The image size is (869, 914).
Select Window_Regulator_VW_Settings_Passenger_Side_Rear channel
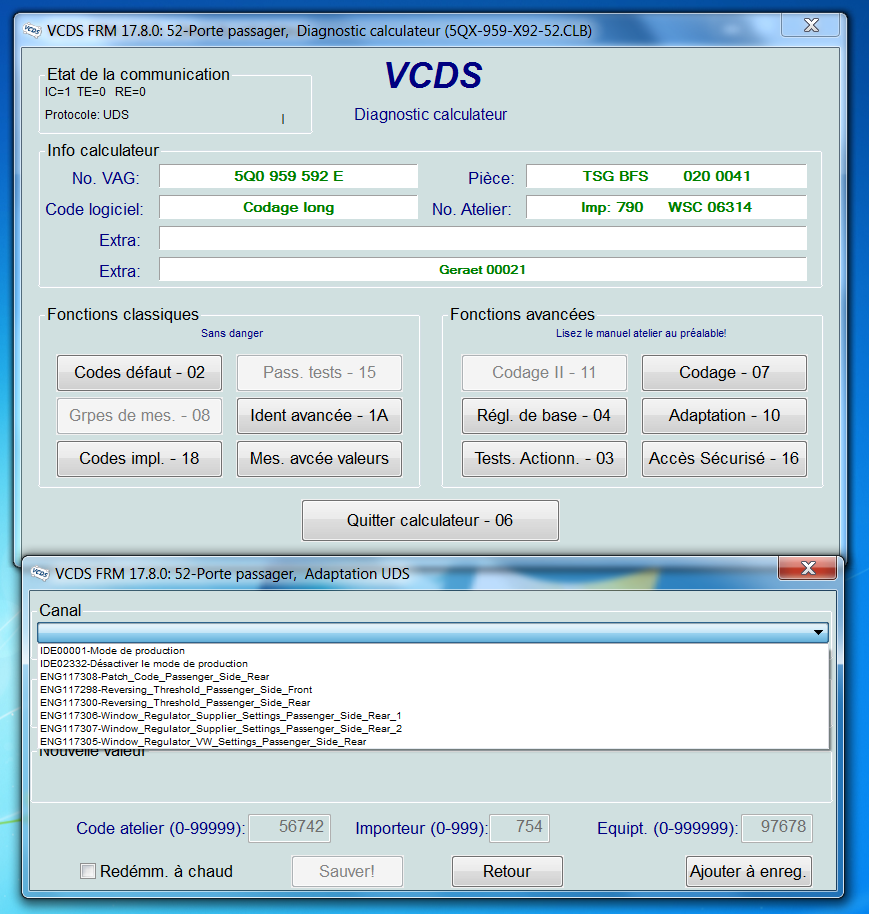(x=203, y=742)
